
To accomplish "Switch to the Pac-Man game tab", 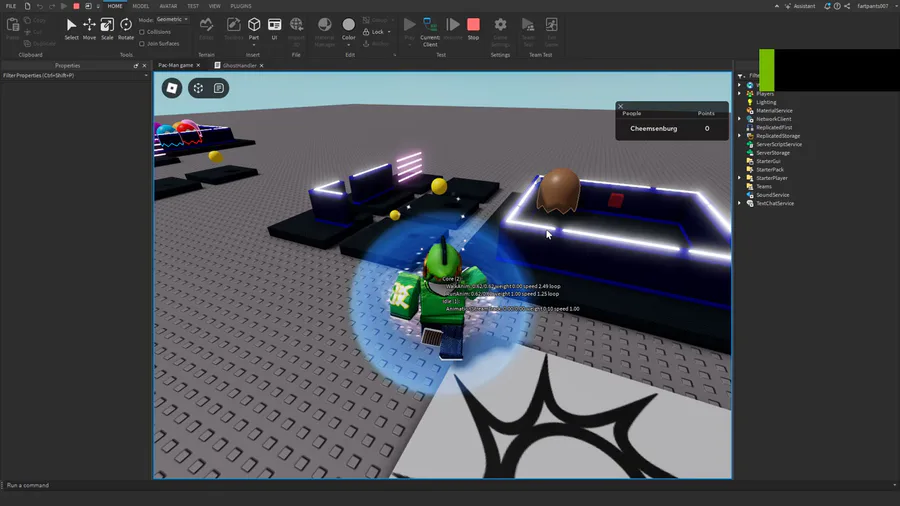I will pos(176,65).
